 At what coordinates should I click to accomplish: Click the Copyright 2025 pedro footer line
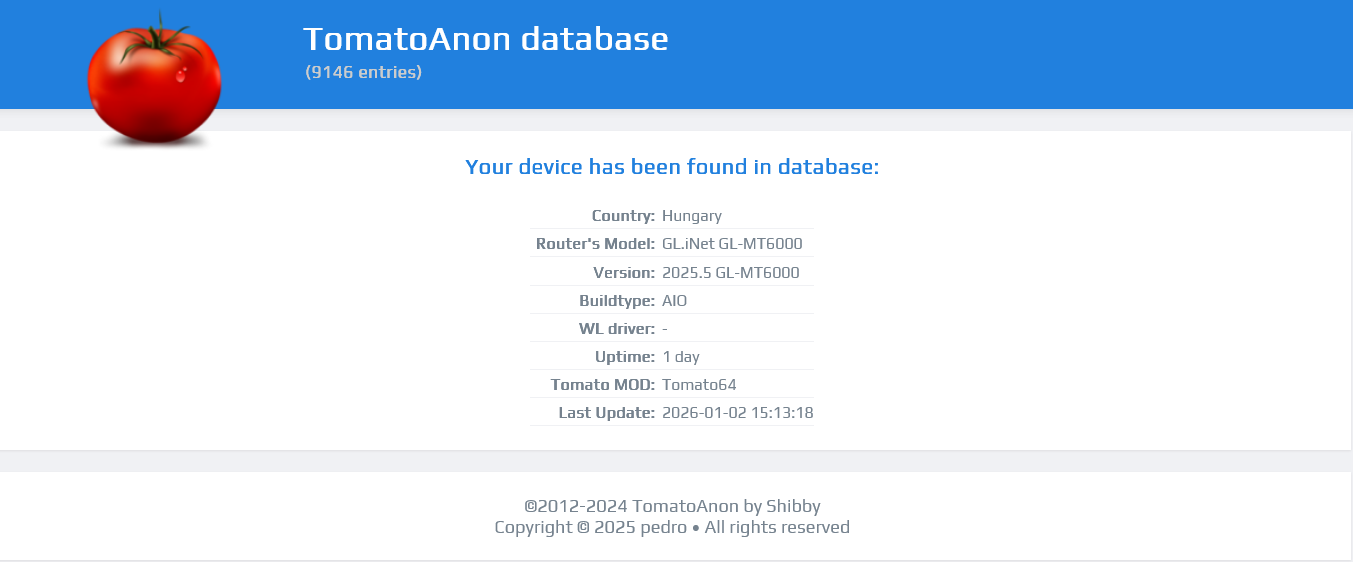coord(672,527)
